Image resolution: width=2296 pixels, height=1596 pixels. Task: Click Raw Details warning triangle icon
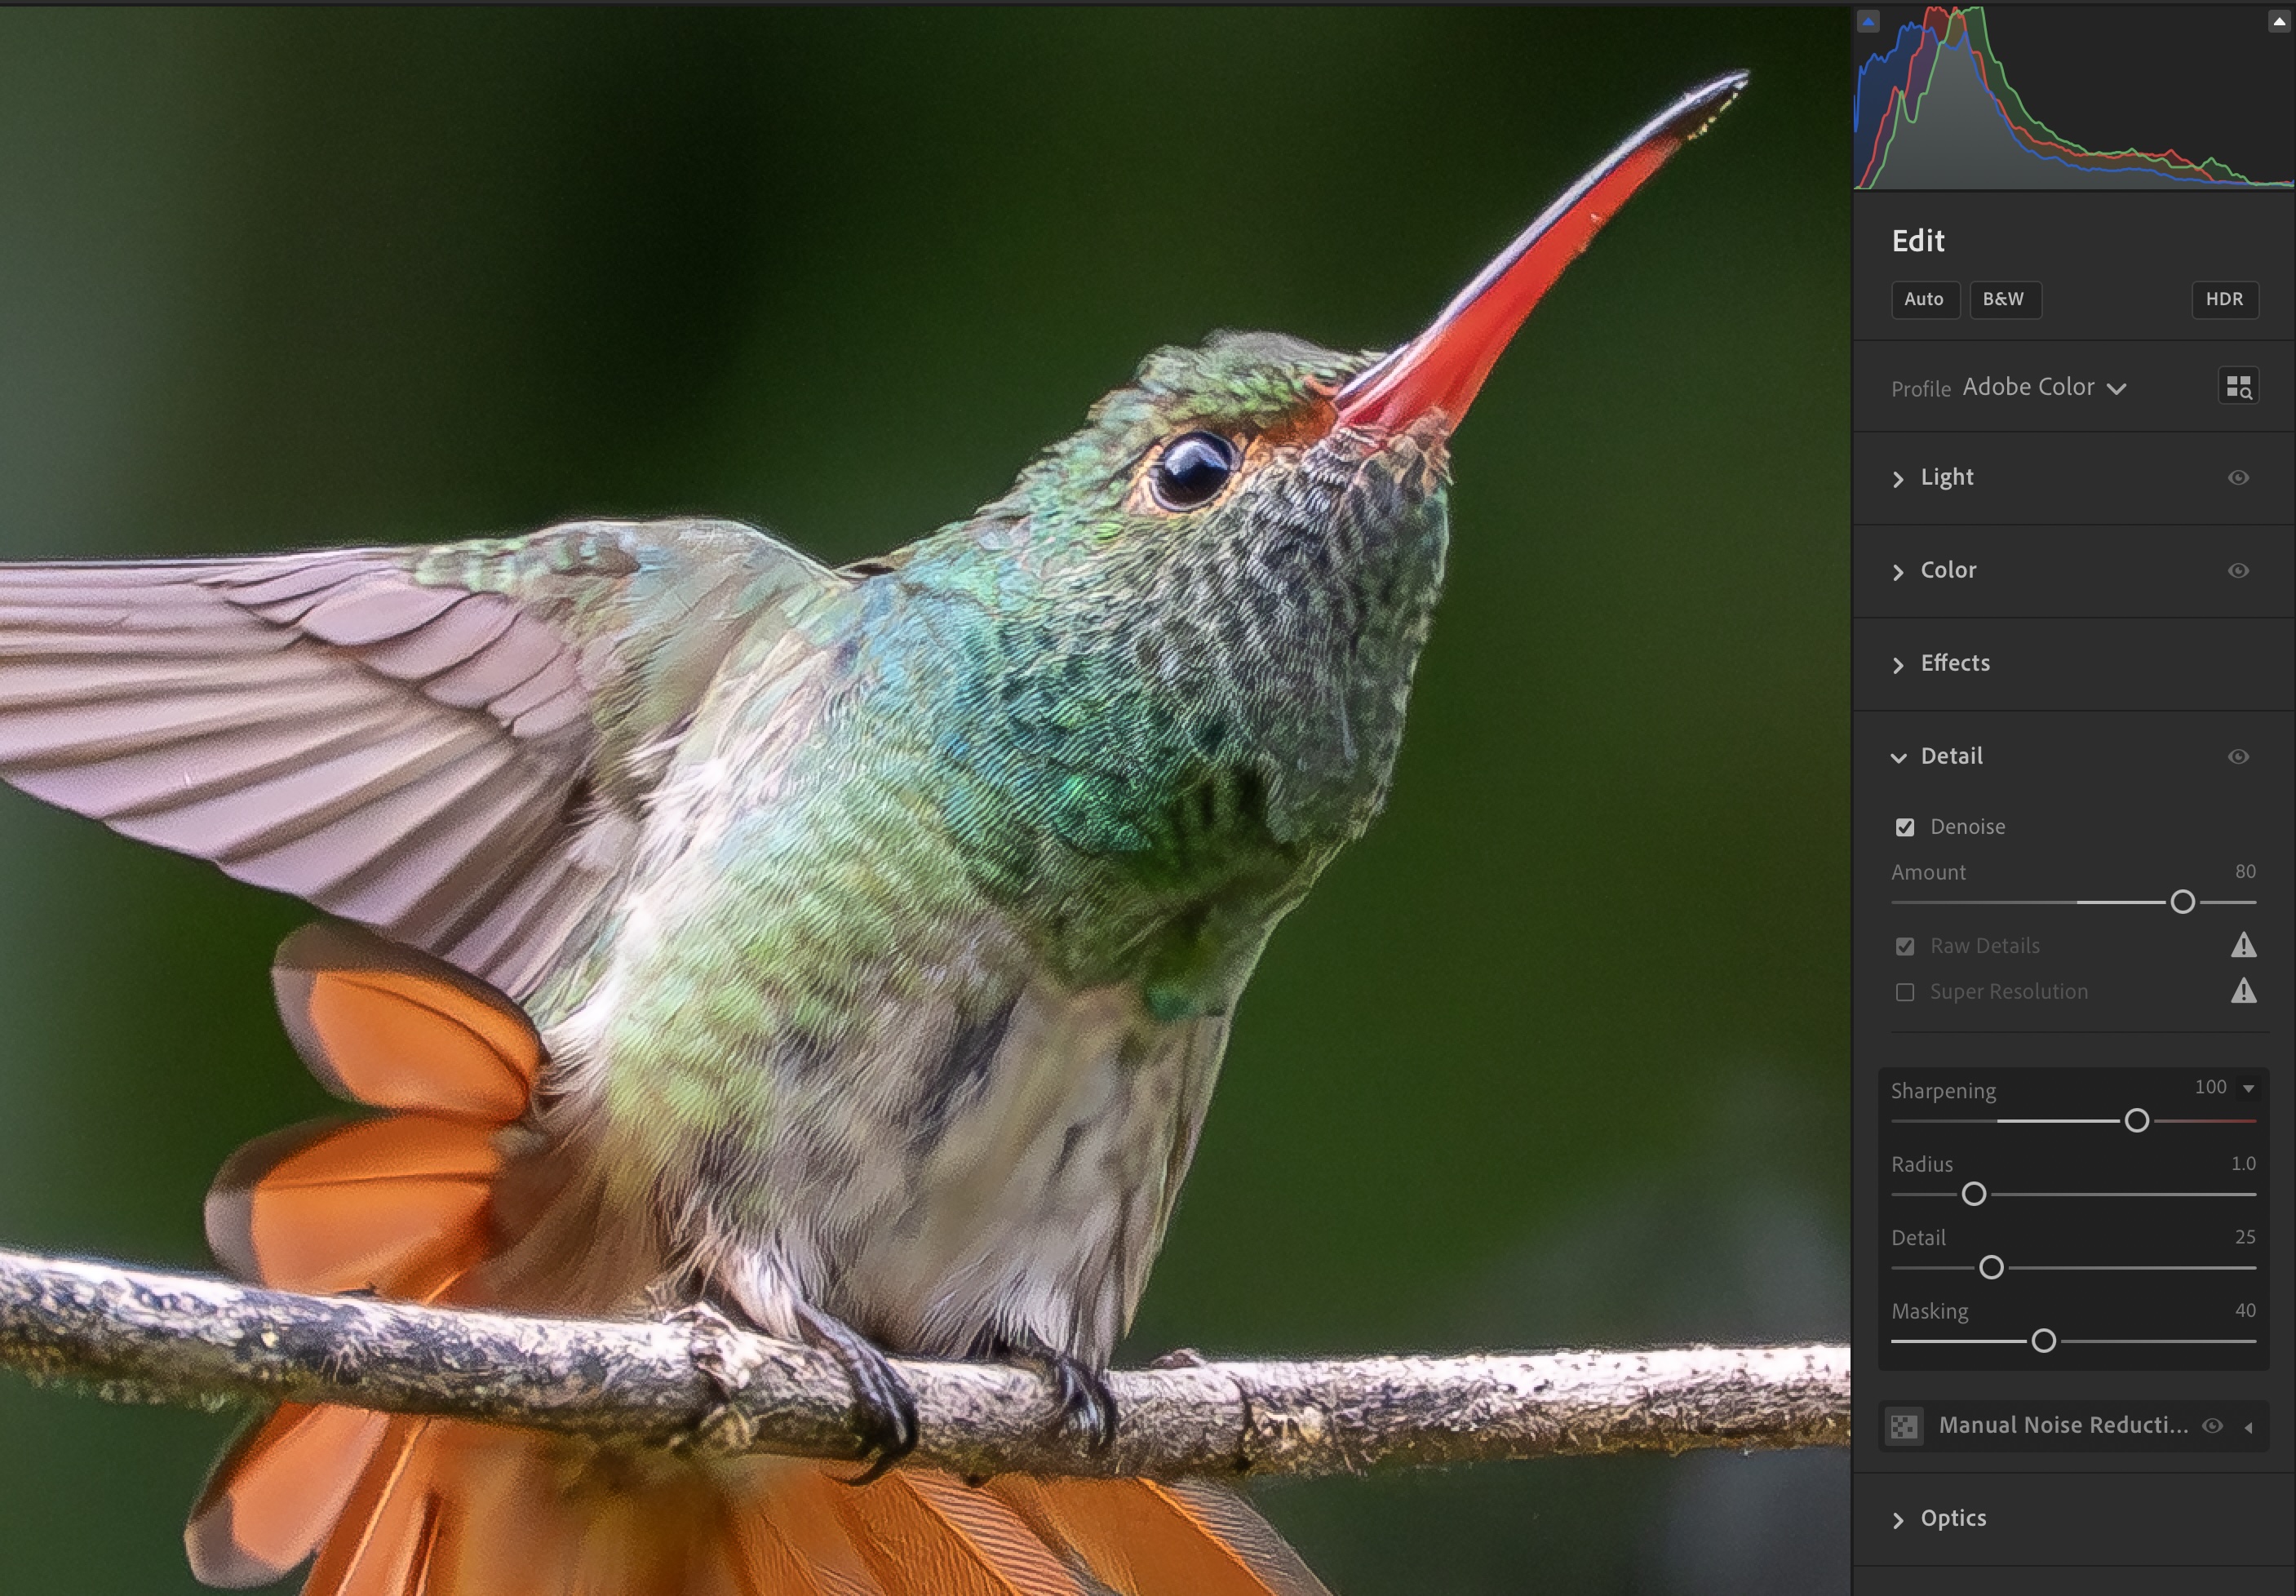pyautogui.click(x=2243, y=945)
